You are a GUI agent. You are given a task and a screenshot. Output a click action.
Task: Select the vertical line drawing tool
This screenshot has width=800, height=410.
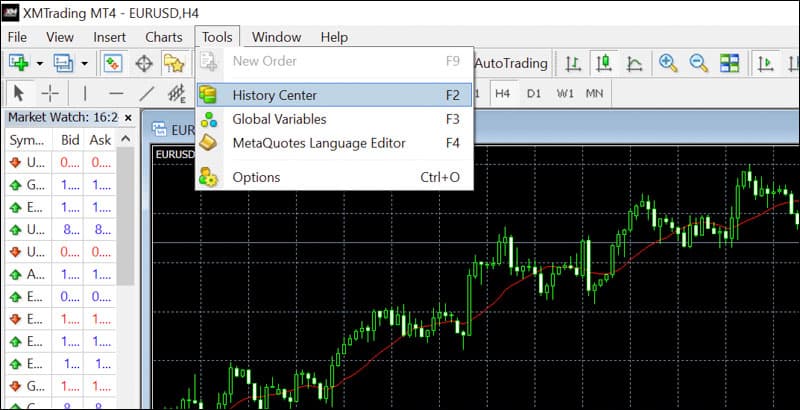coord(85,93)
